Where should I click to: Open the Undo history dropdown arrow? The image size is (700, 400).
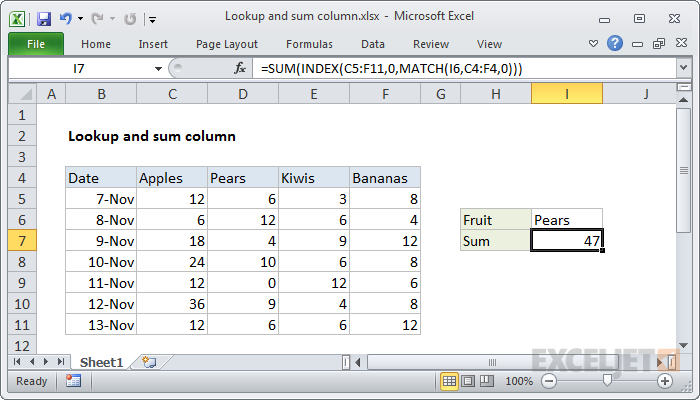[x=80, y=19]
